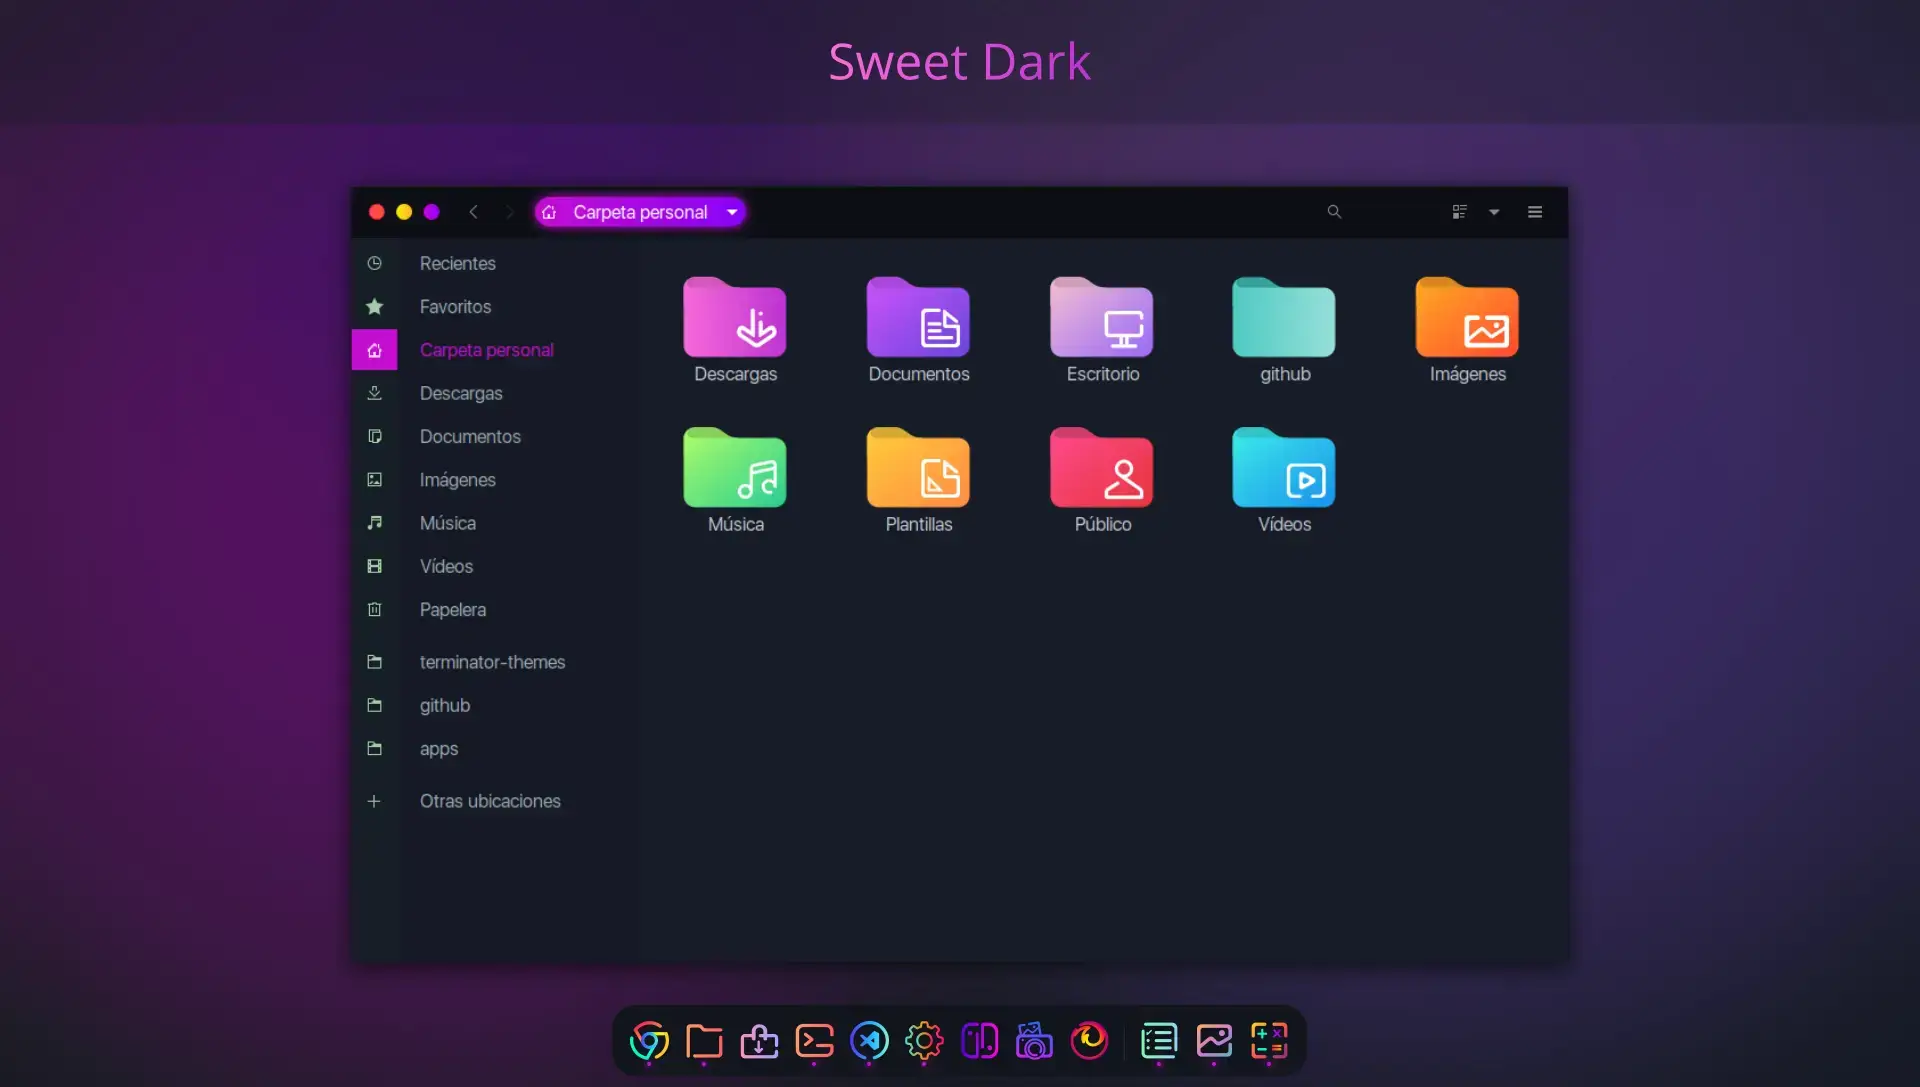Open Papelera in the sidebar
The image size is (1920, 1087).
(x=452, y=610)
